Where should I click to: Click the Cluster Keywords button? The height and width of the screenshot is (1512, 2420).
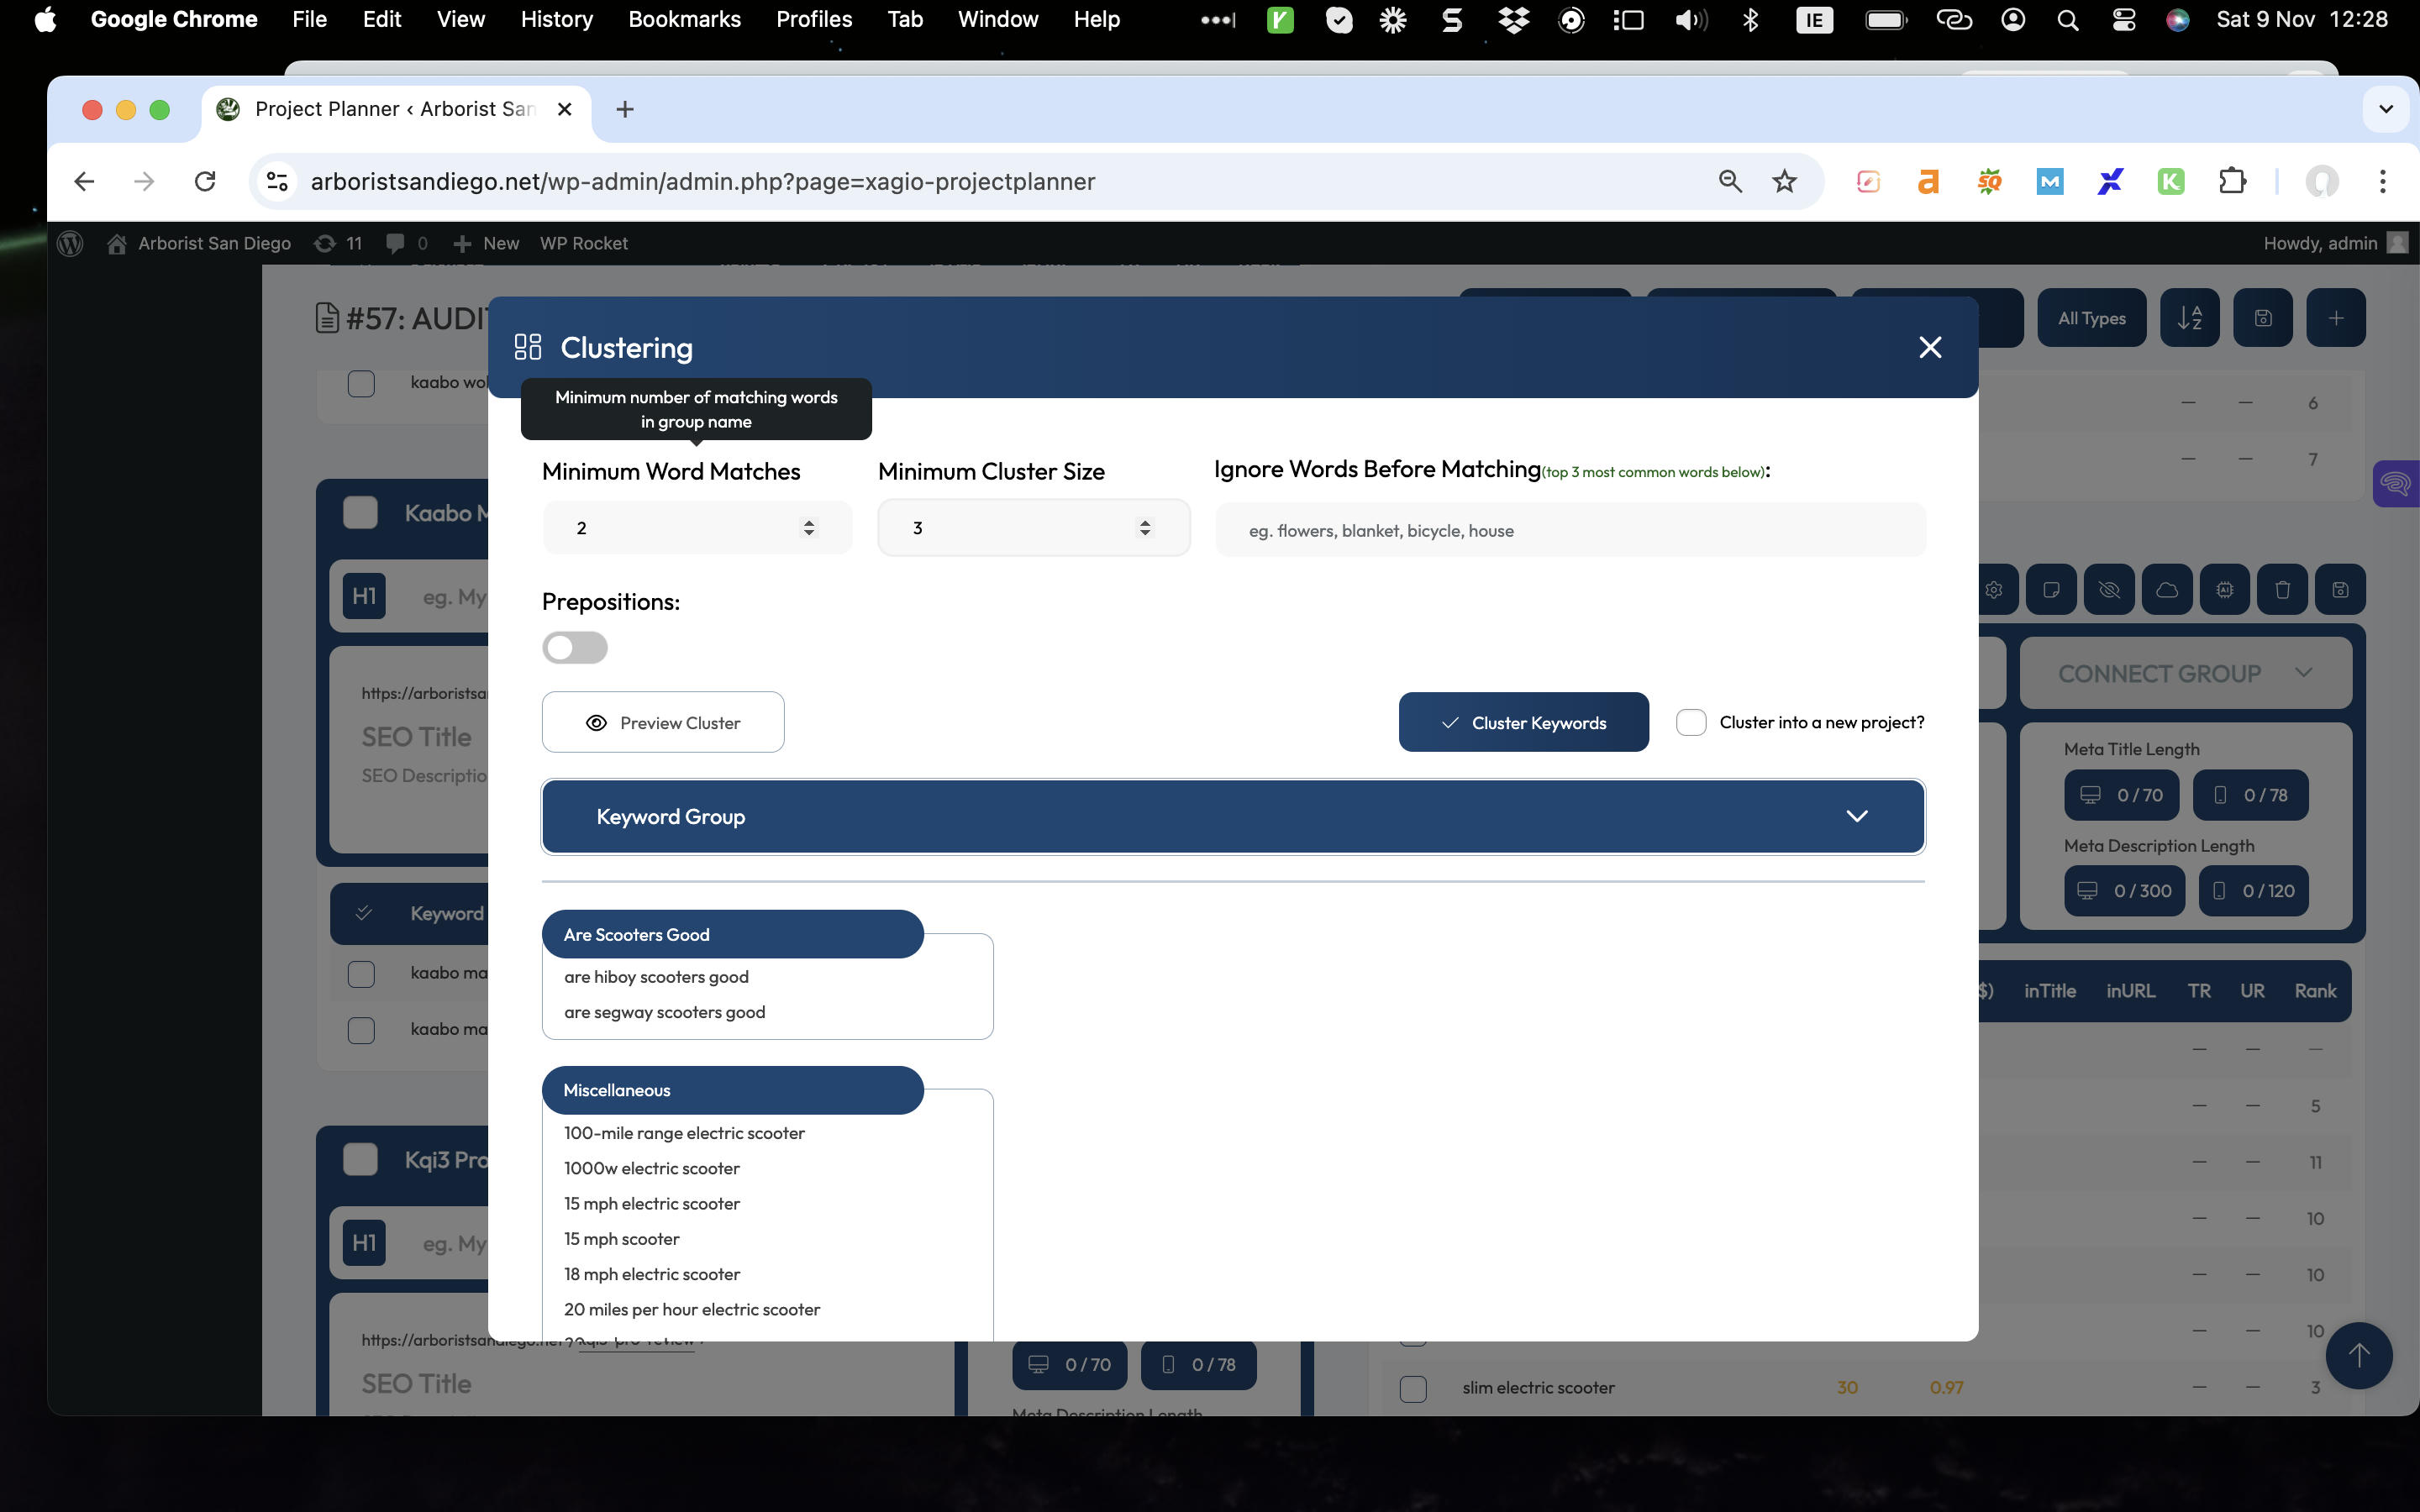[x=1523, y=722]
